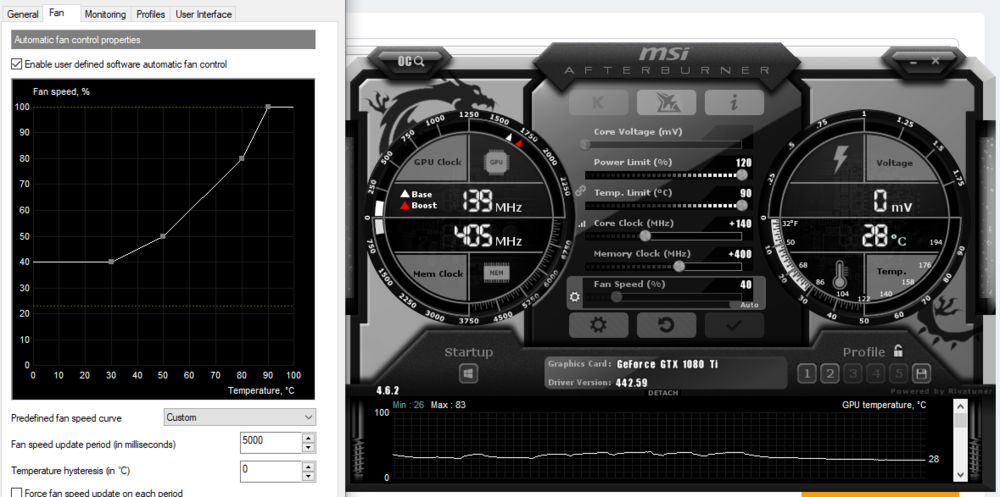
Task: Click the fan curve point at 90°C
Action: 268,107
